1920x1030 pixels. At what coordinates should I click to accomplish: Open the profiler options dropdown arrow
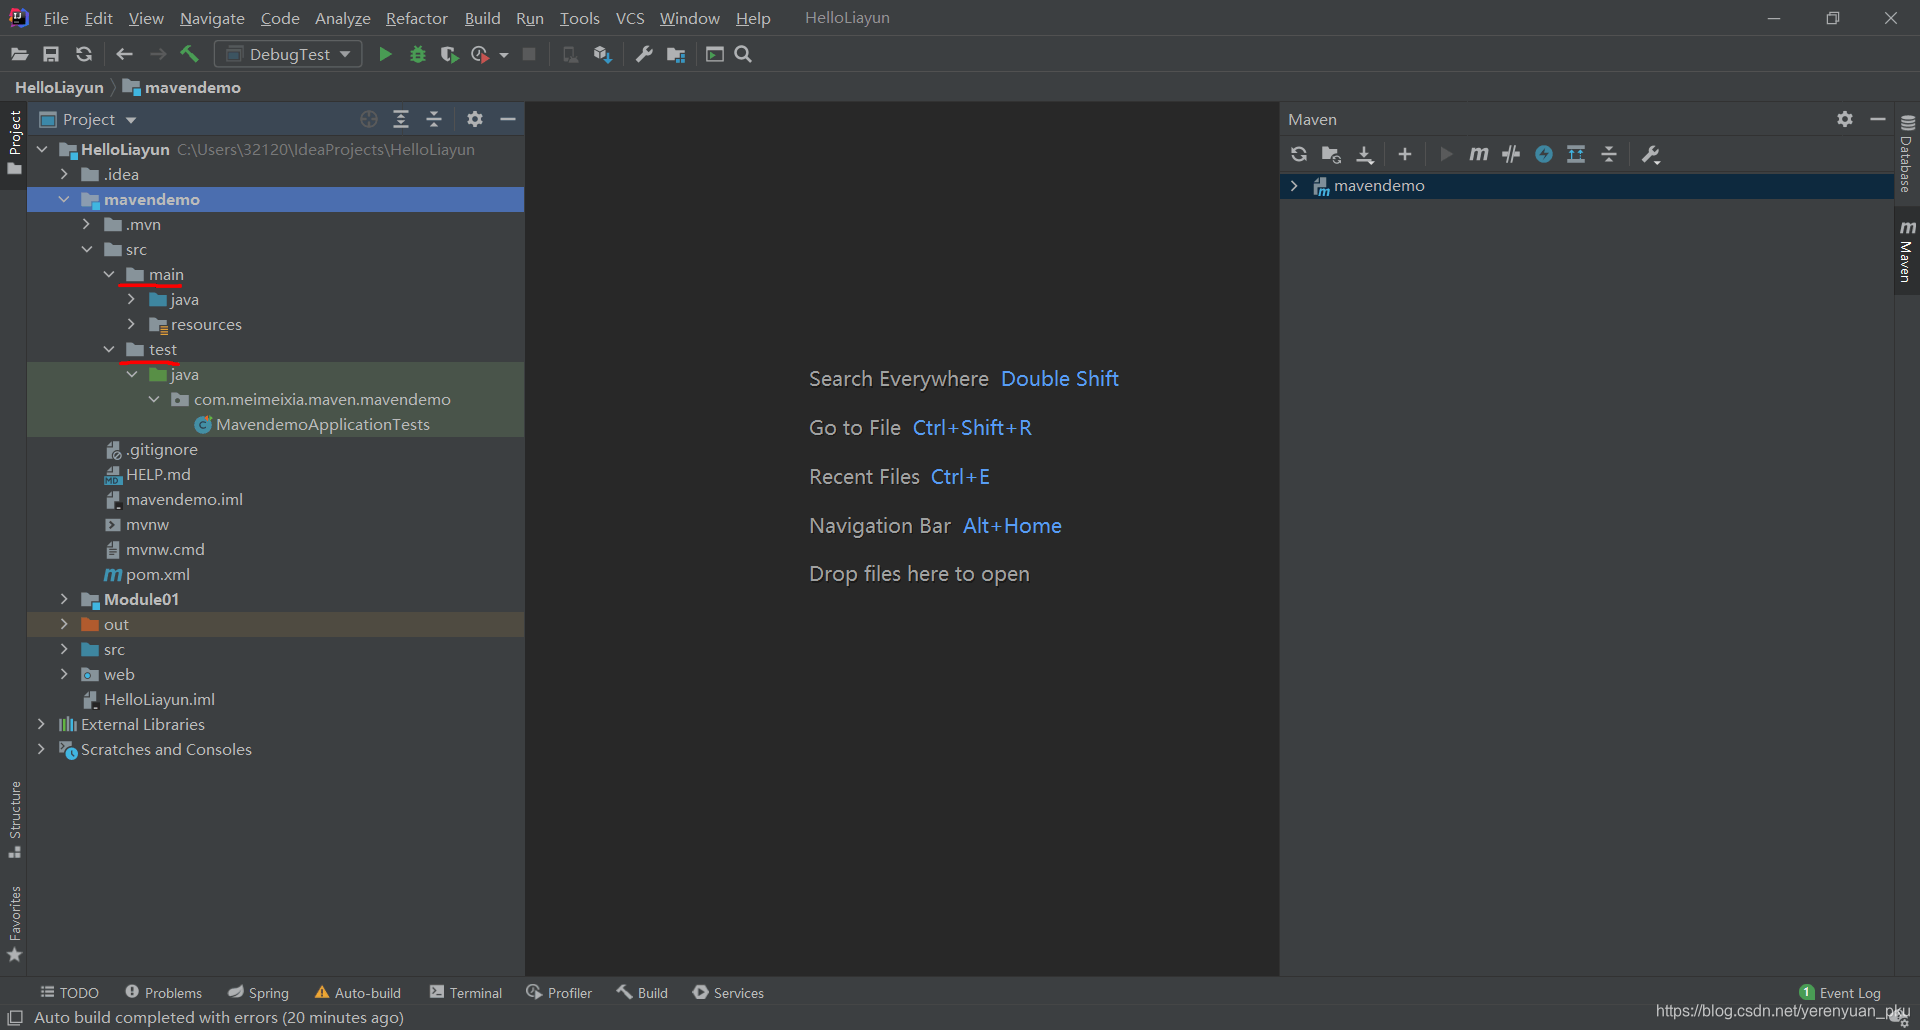(503, 55)
